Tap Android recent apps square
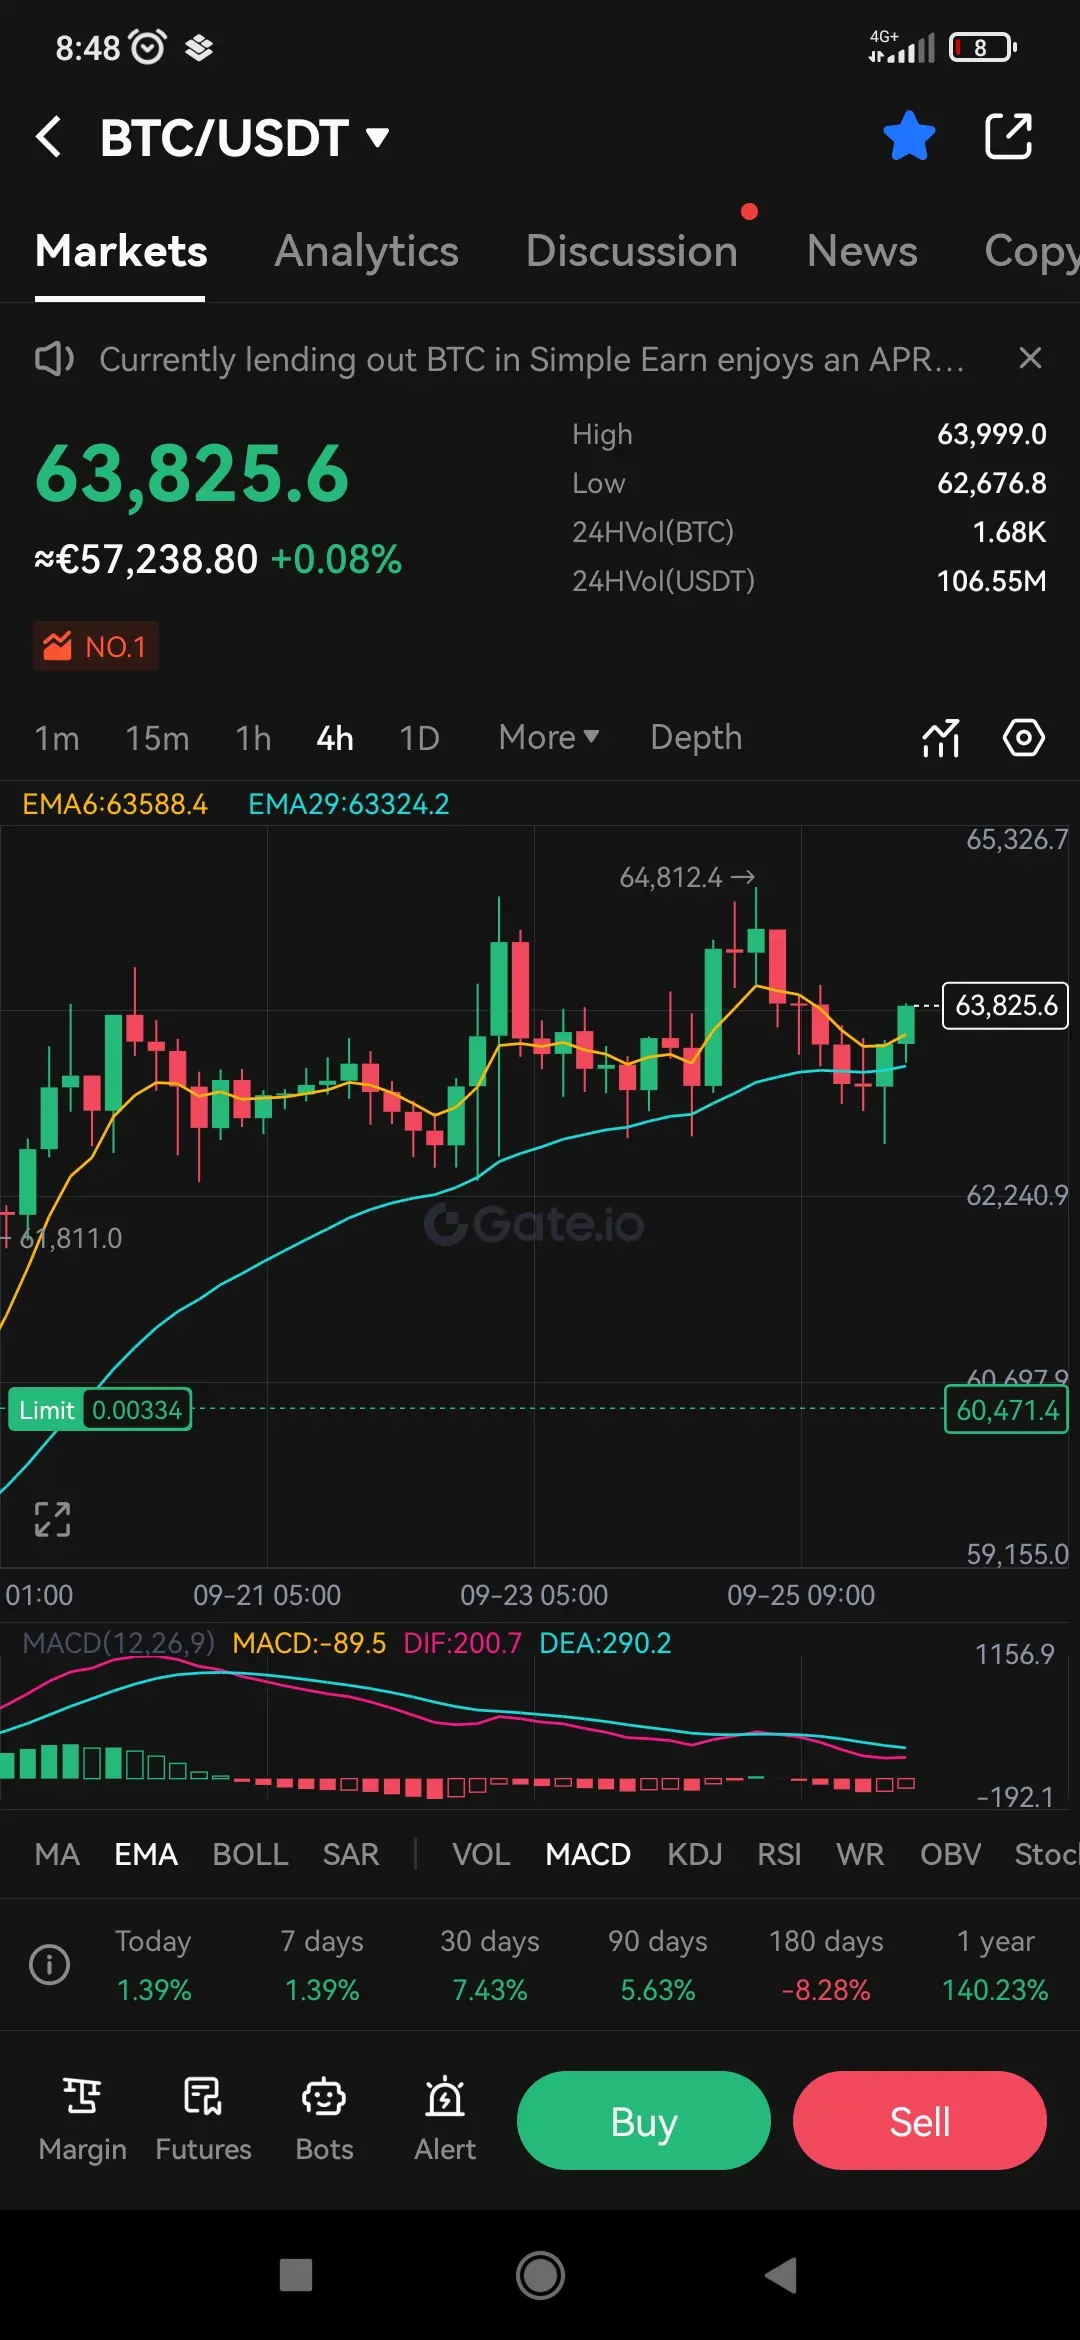The image size is (1080, 2340). point(296,2275)
